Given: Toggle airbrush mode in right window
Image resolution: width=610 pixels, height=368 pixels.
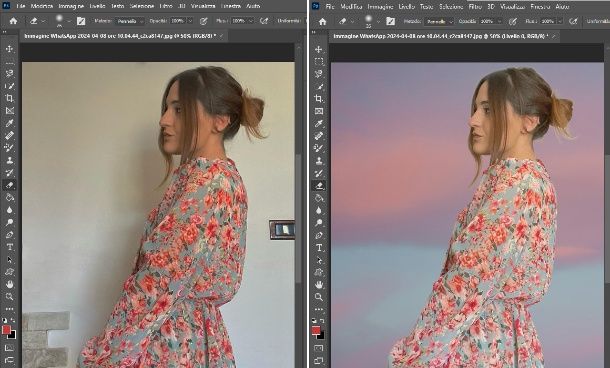Looking at the screenshot, I should [x=573, y=21].
